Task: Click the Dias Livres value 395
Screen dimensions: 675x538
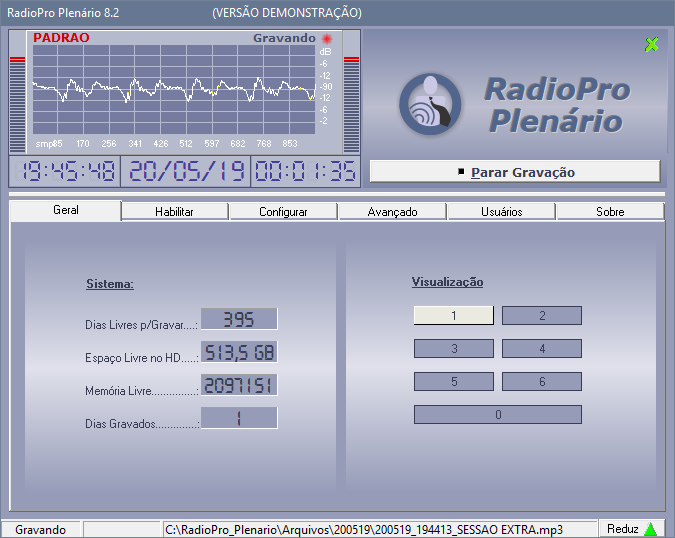Action: pyautogui.click(x=239, y=319)
